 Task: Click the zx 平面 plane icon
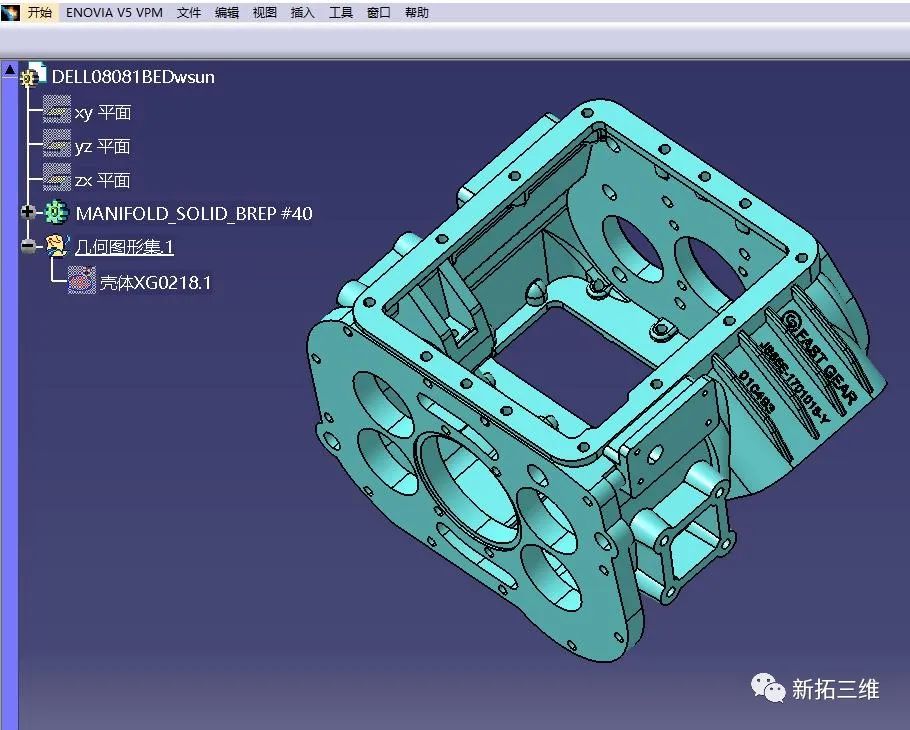(57, 177)
